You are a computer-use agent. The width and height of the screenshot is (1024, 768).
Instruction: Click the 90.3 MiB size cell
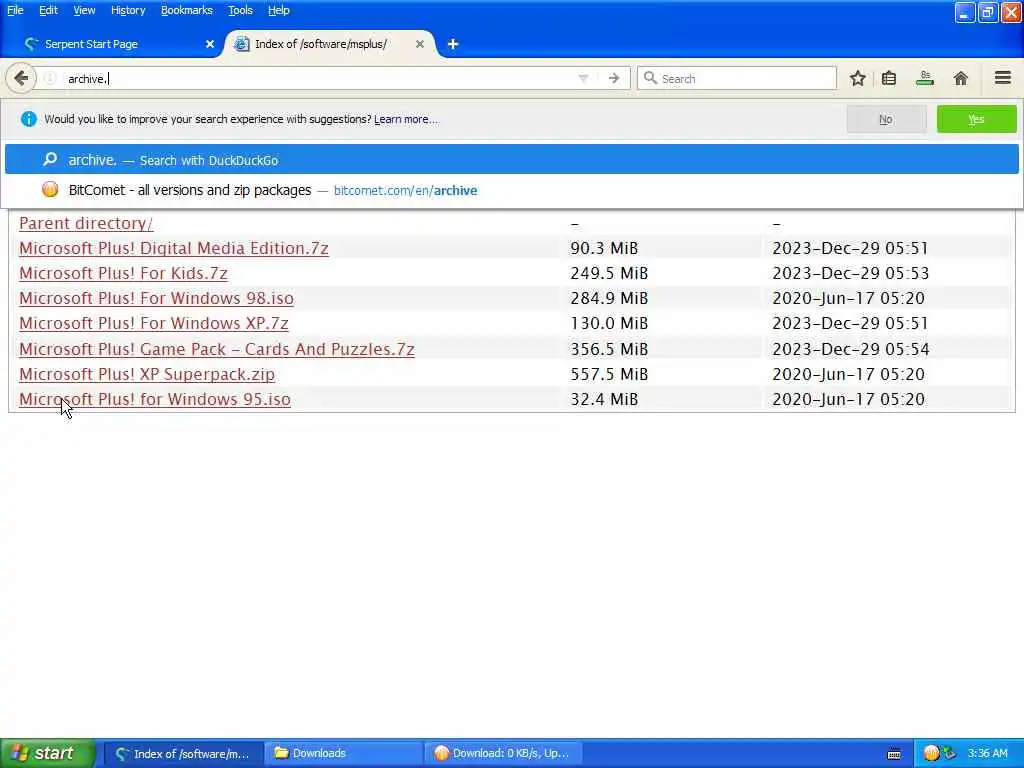tap(604, 248)
